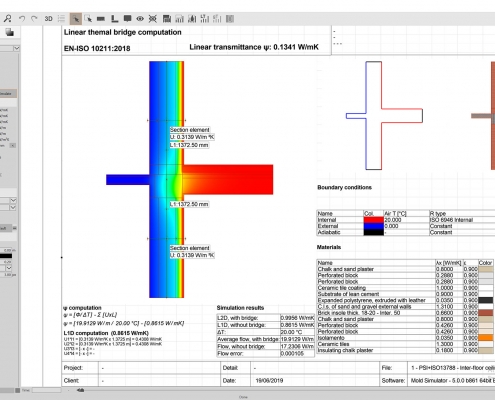Click 'Substrate of lean cement' material row

(405, 294)
